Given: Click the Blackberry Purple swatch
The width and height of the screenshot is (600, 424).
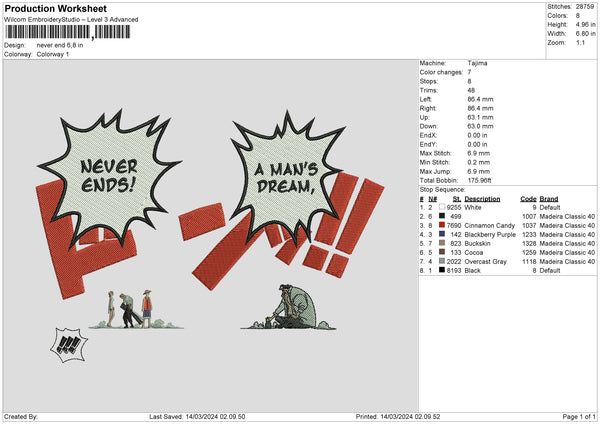Looking at the screenshot, I should point(442,234).
